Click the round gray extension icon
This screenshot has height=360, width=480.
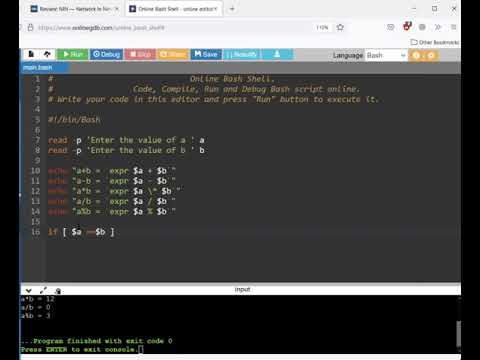[x=422, y=27]
